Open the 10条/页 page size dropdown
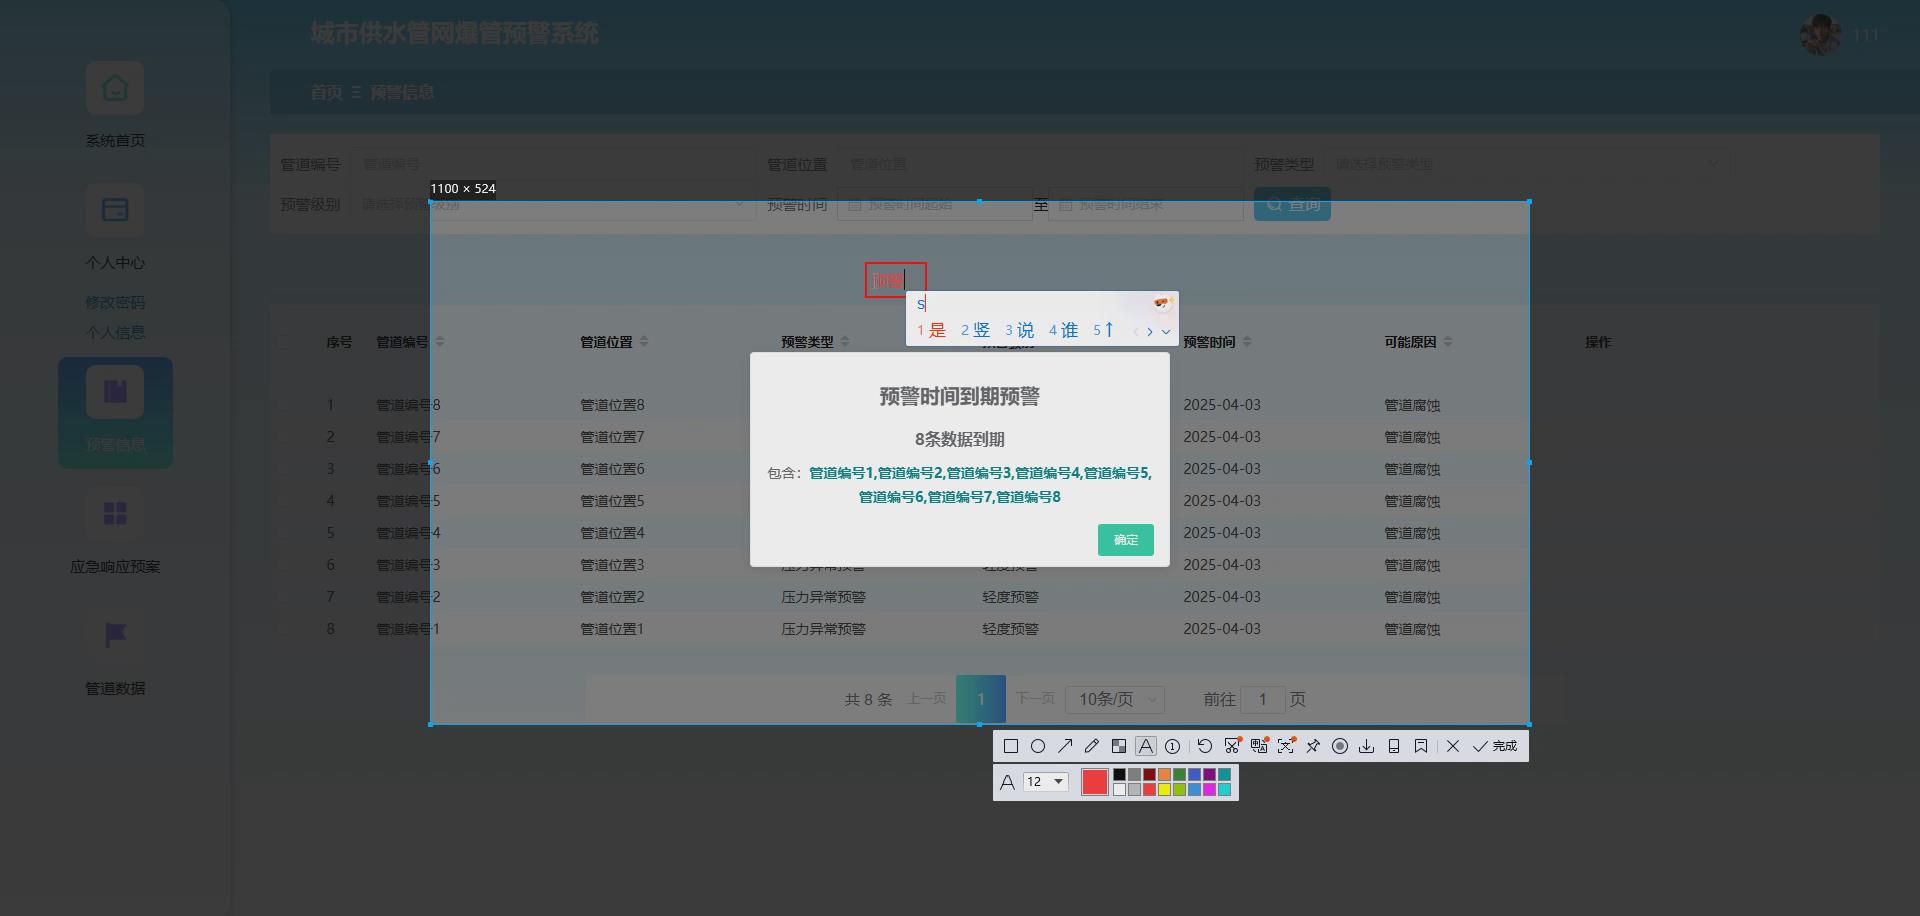The image size is (1920, 916). (1114, 699)
